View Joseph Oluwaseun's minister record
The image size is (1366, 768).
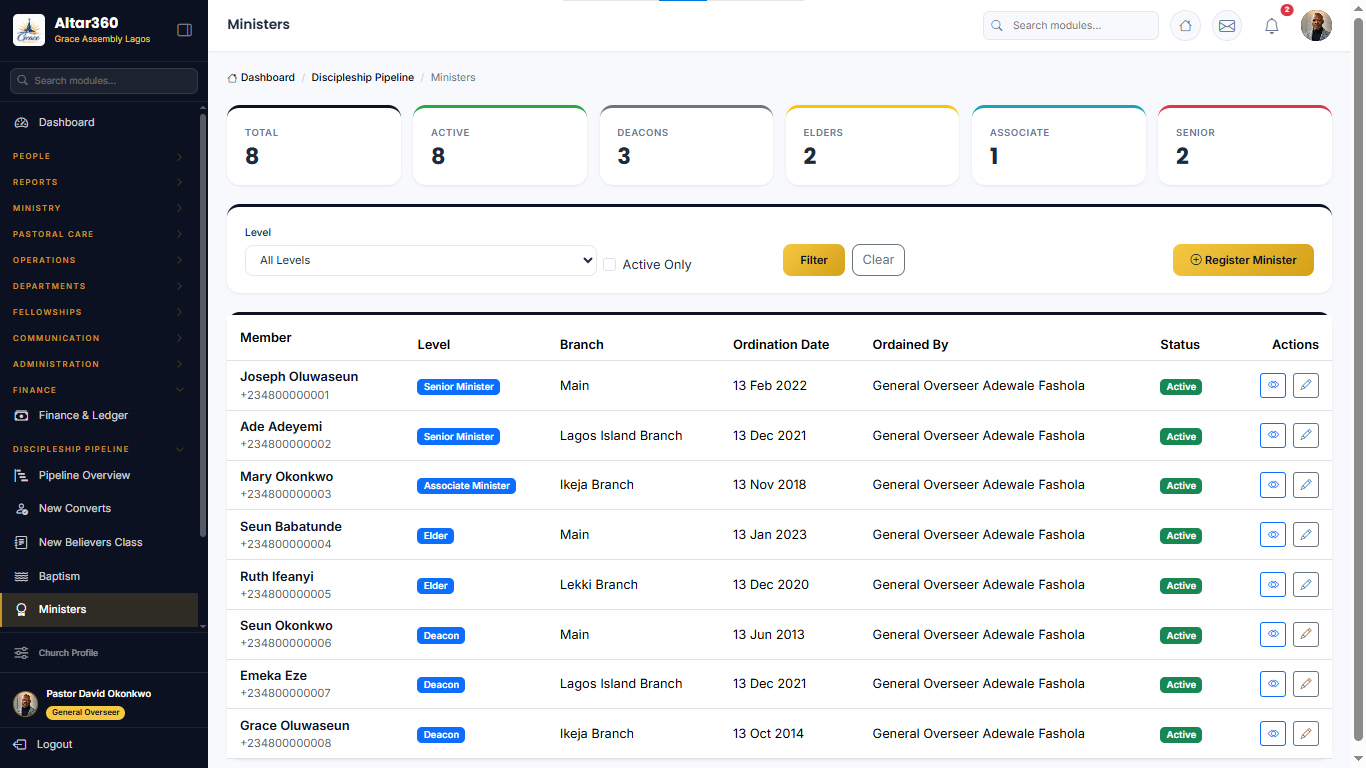(x=1273, y=386)
